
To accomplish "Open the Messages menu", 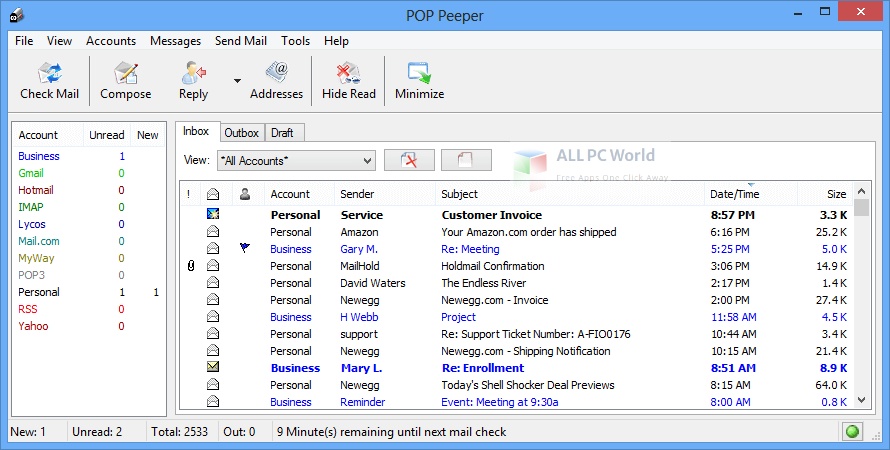I will (175, 41).
